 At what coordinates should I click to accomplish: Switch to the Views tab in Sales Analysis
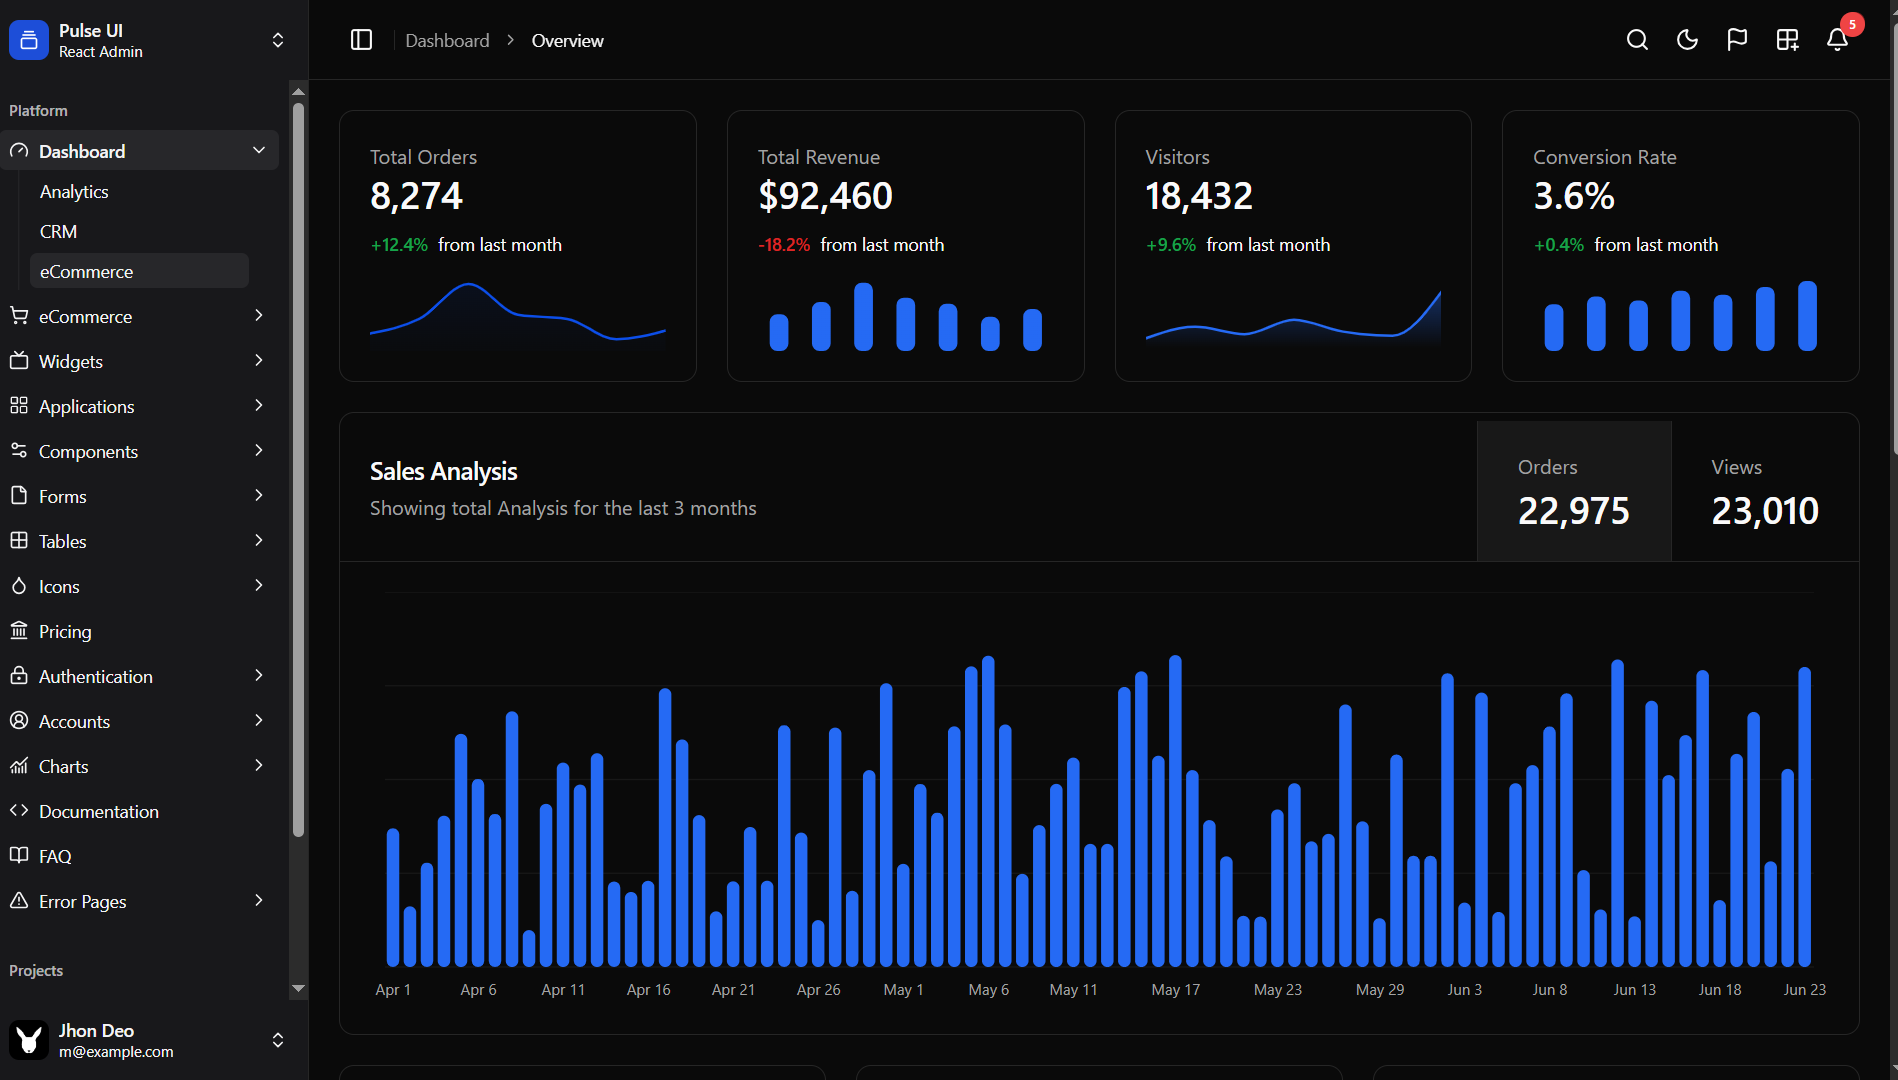(1765, 490)
